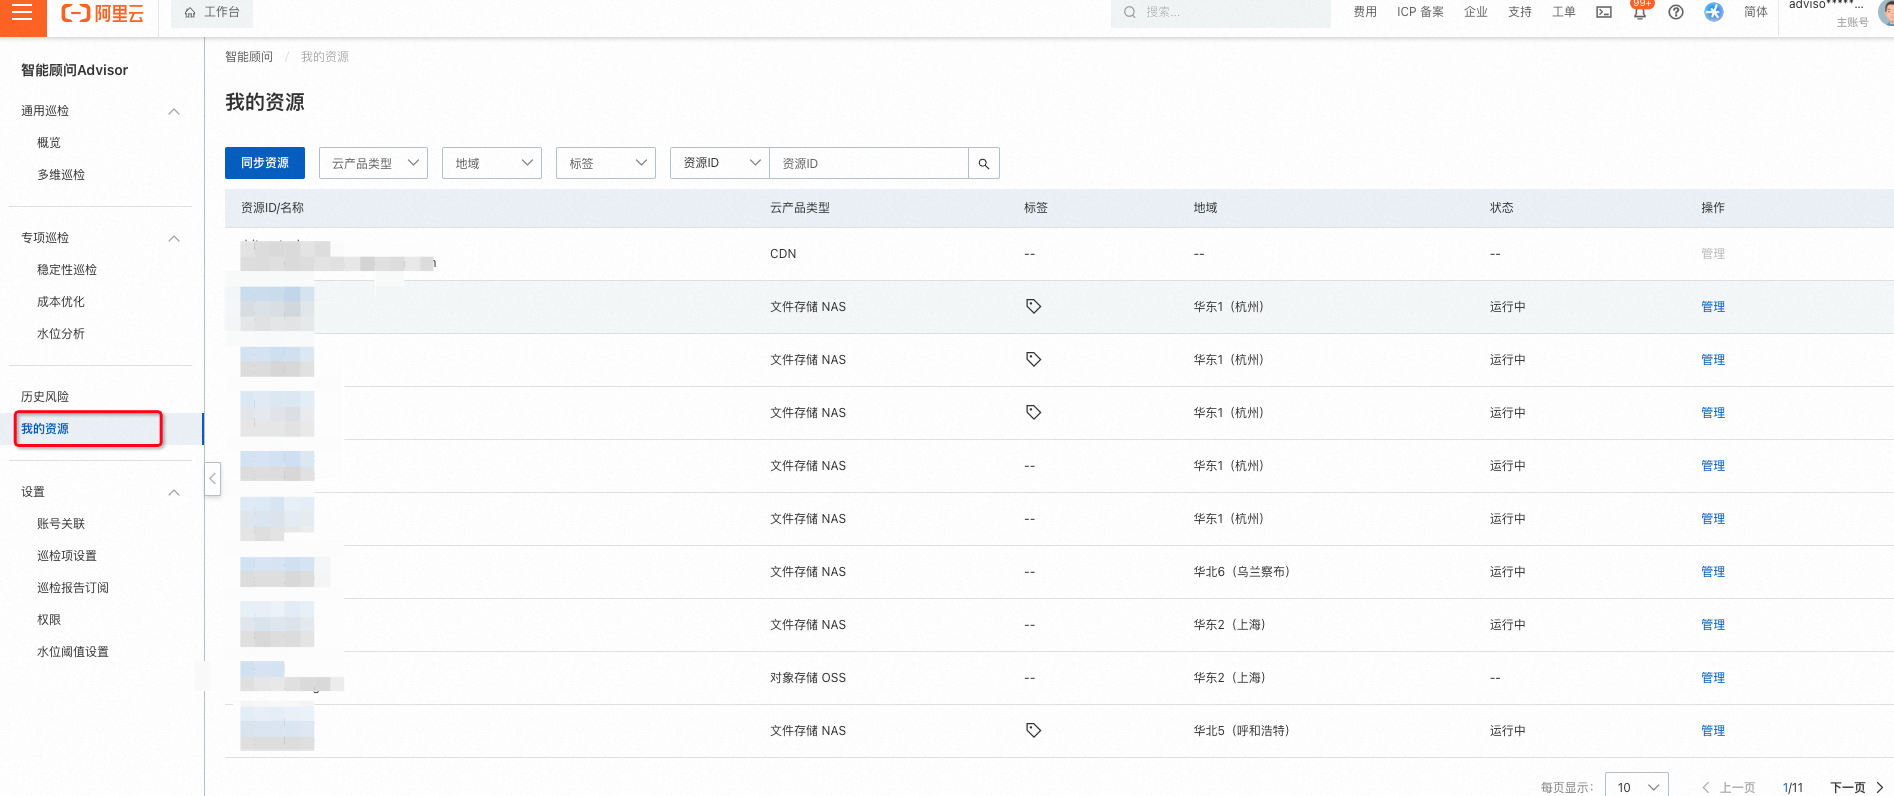The width and height of the screenshot is (1894, 796).
Task: Open 水位分析 in the sidebar
Action: tap(61, 334)
